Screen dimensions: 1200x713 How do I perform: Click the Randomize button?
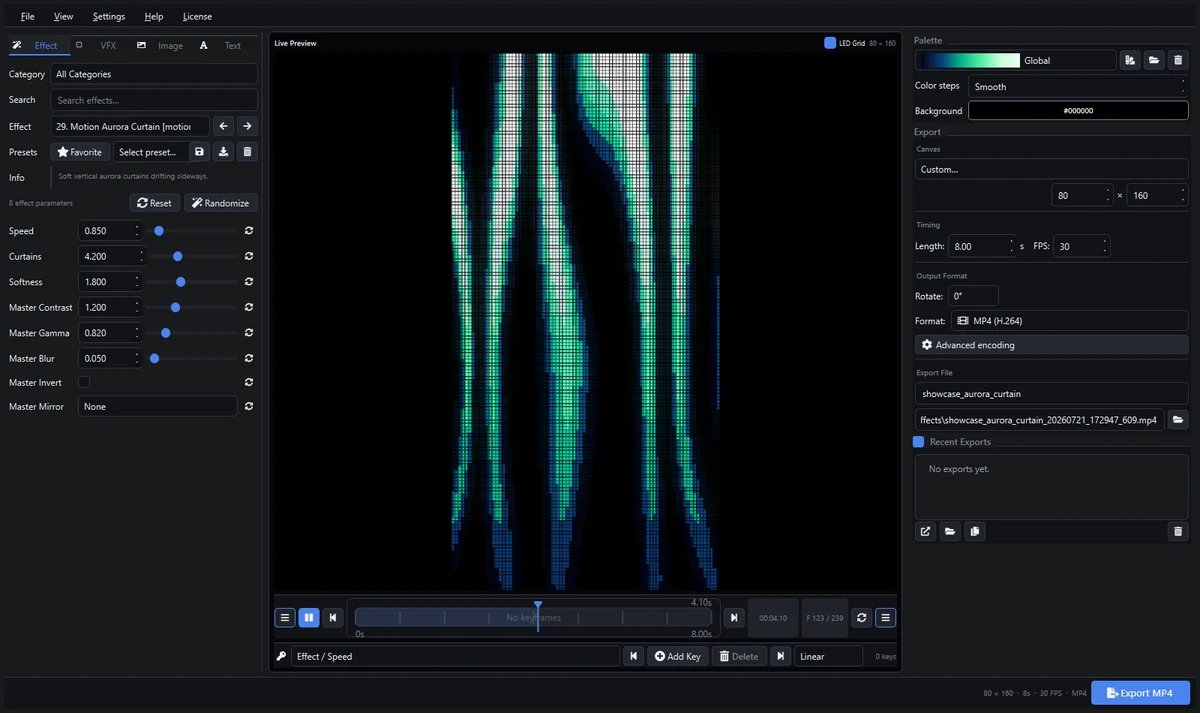point(221,203)
